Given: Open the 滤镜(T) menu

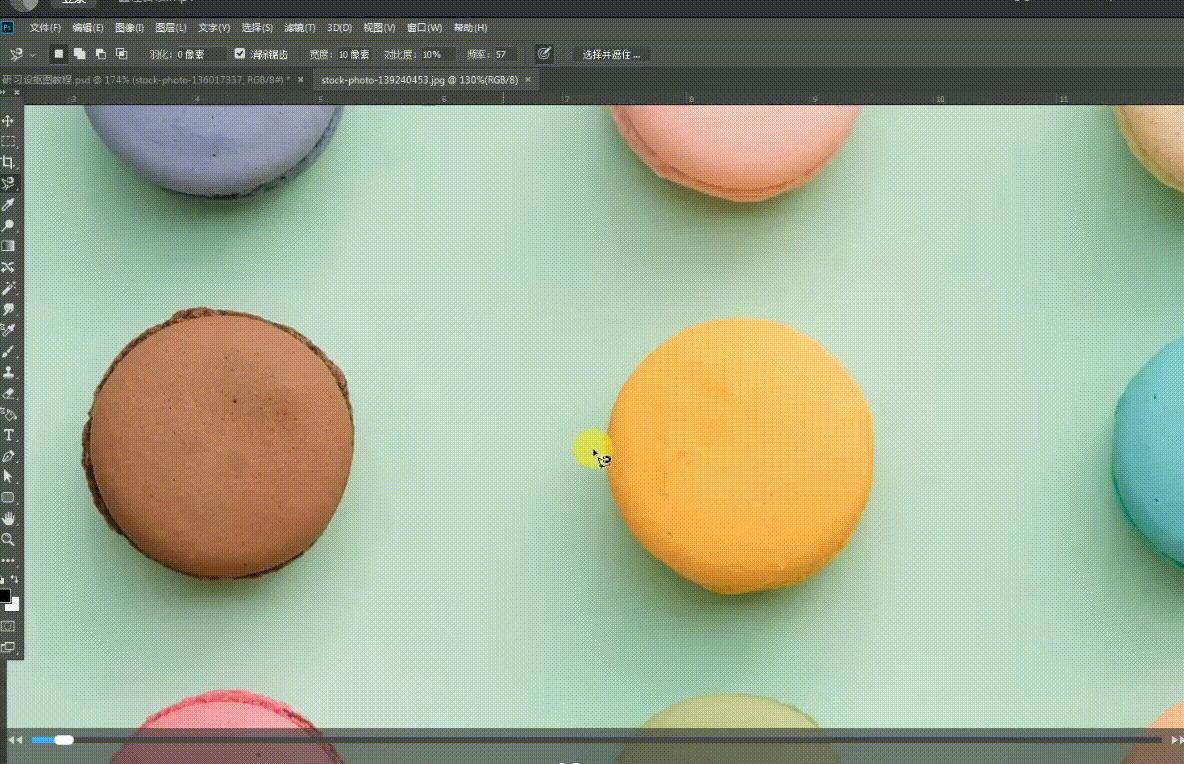Looking at the screenshot, I should [x=300, y=28].
